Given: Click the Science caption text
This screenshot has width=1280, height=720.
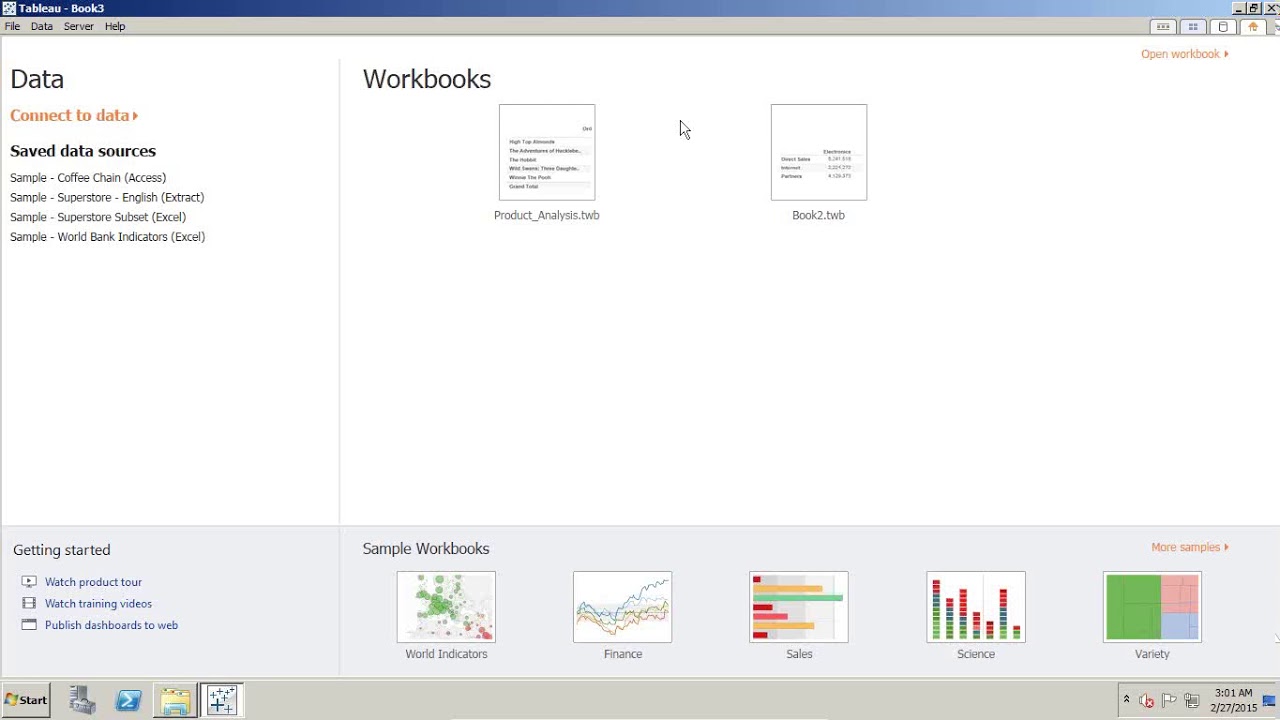Looking at the screenshot, I should click(x=976, y=654).
